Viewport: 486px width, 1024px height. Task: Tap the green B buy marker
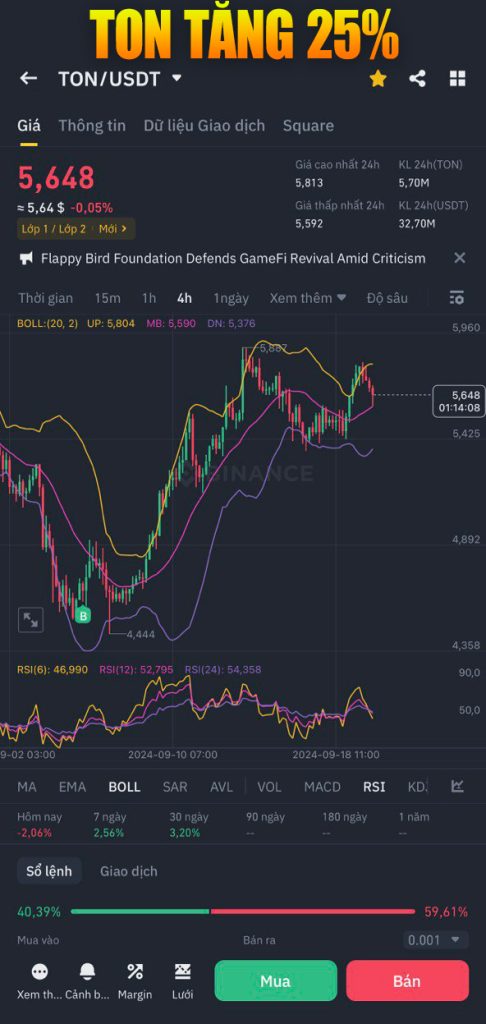point(82,615)
